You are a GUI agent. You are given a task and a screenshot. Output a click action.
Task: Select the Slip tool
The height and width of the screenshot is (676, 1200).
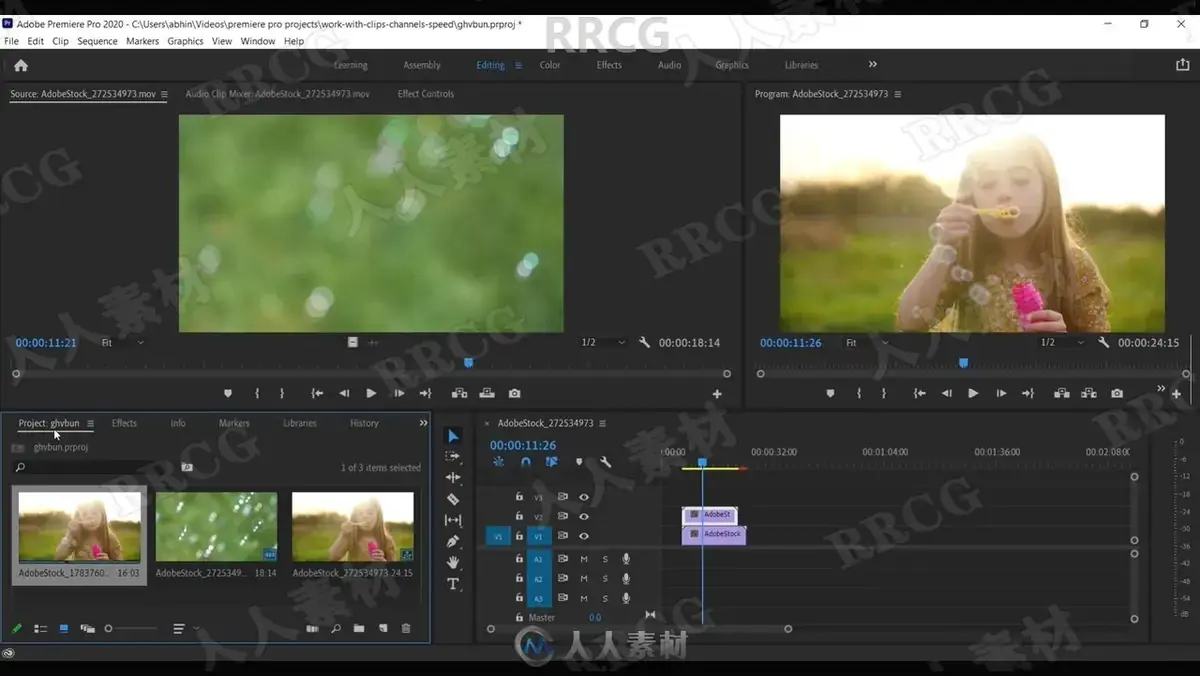coord(453,520)
